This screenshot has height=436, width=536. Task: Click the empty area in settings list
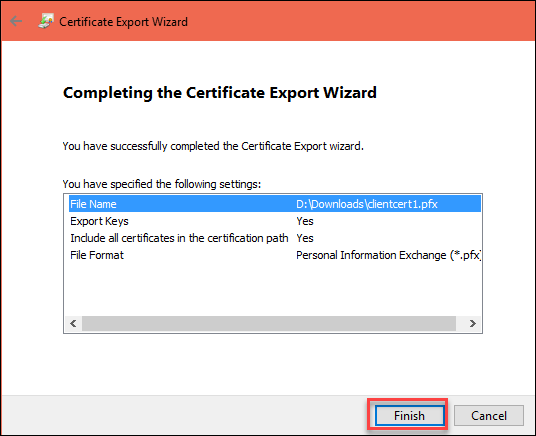click(x=273, y=289)
